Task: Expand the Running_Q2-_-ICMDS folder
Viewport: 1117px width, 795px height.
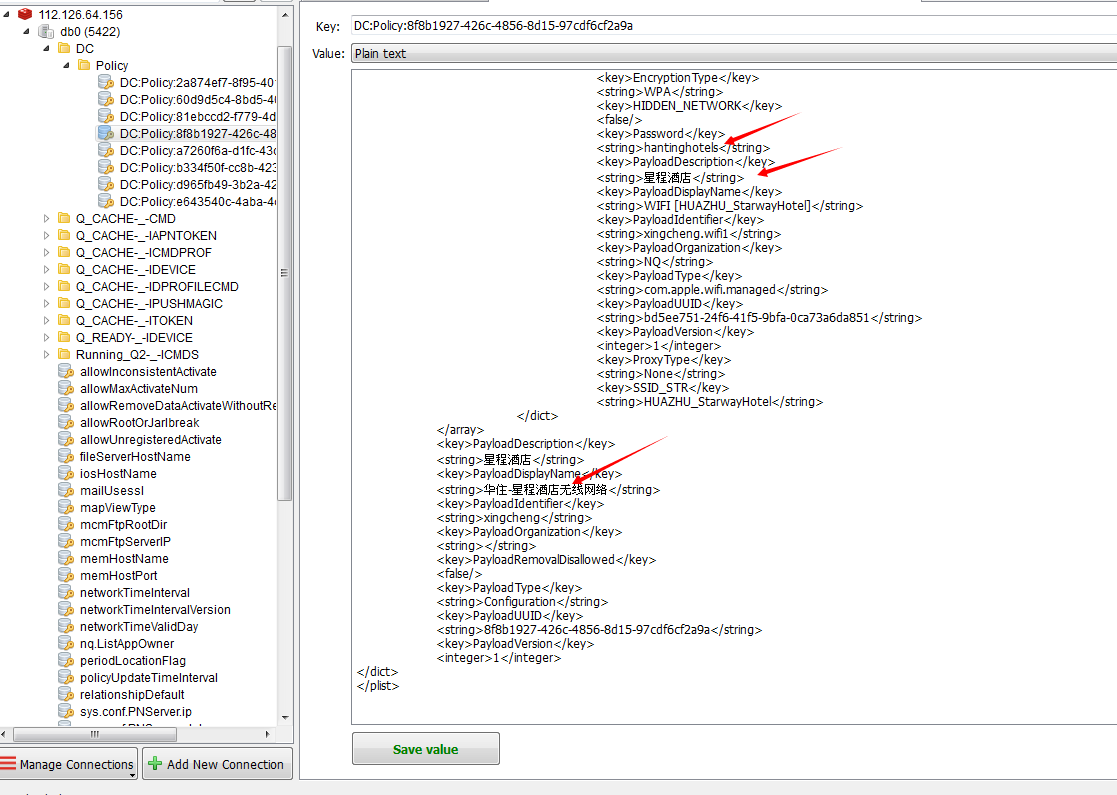Action: (x=46, y=354)
